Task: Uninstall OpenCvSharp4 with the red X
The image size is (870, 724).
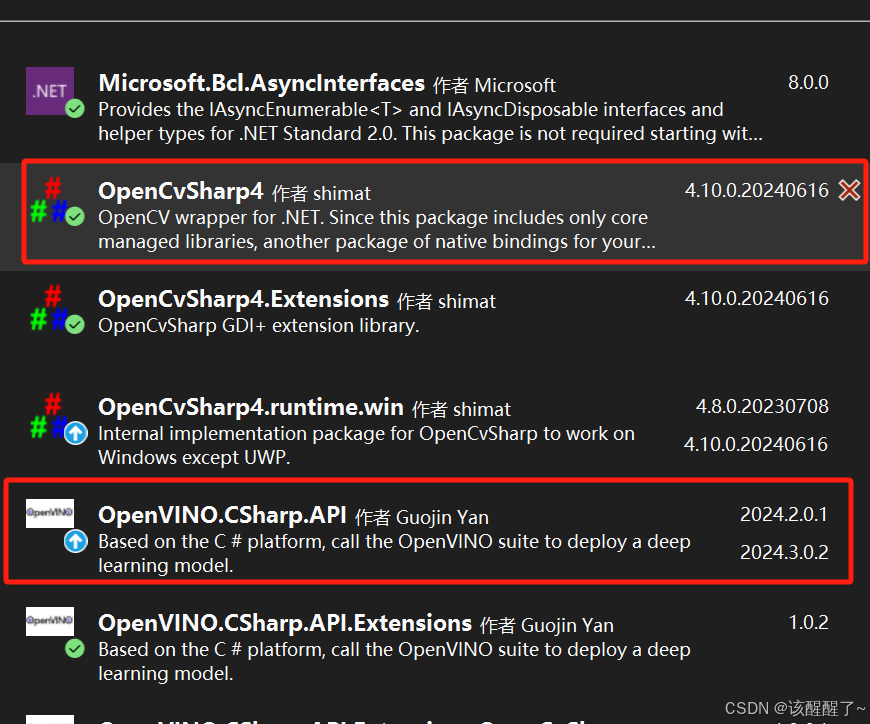Action: tap(849, 190)
